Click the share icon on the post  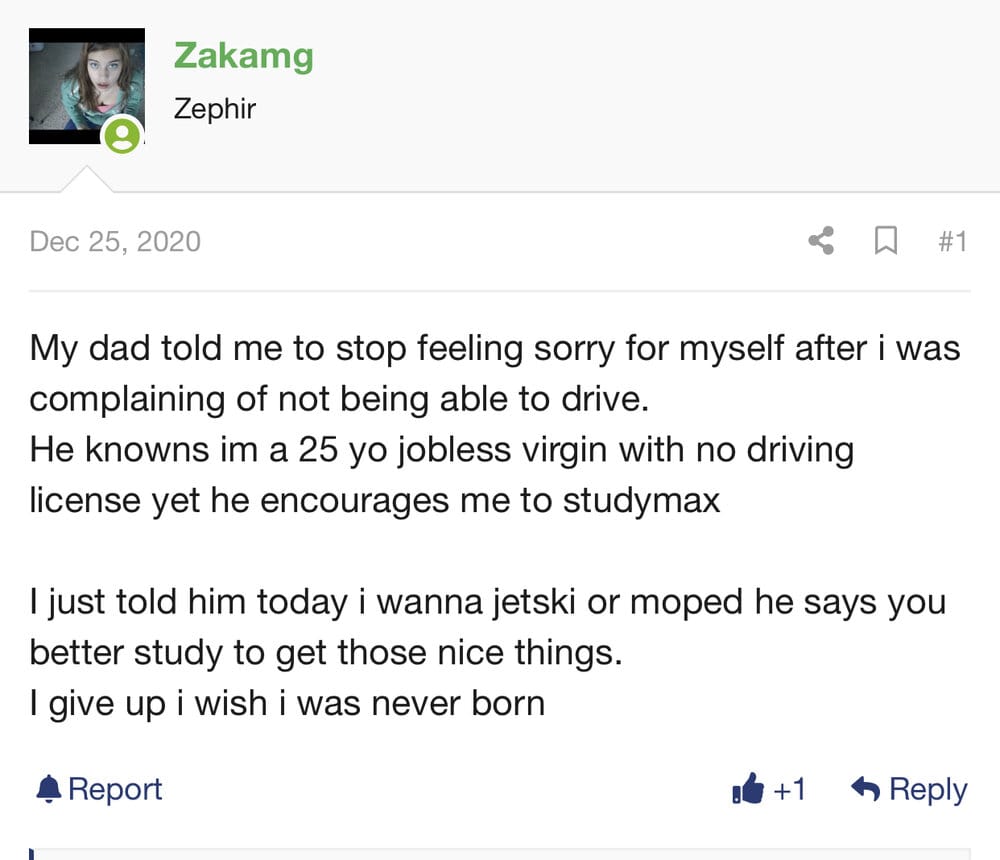[x=821, y=241]
